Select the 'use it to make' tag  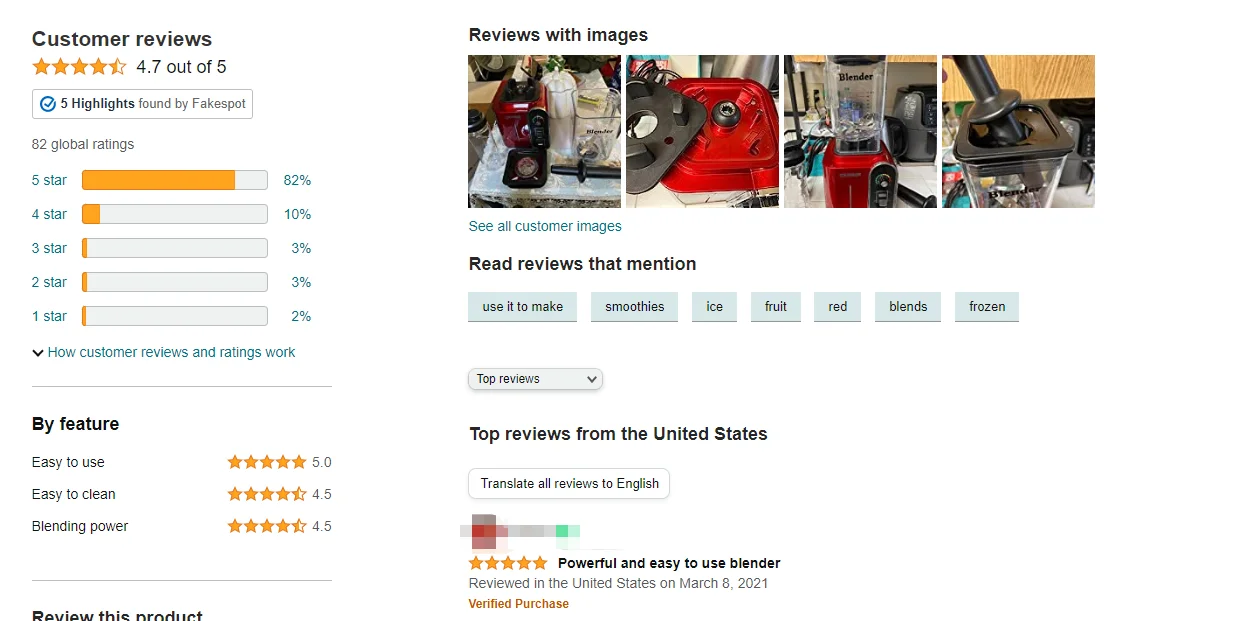522,306
